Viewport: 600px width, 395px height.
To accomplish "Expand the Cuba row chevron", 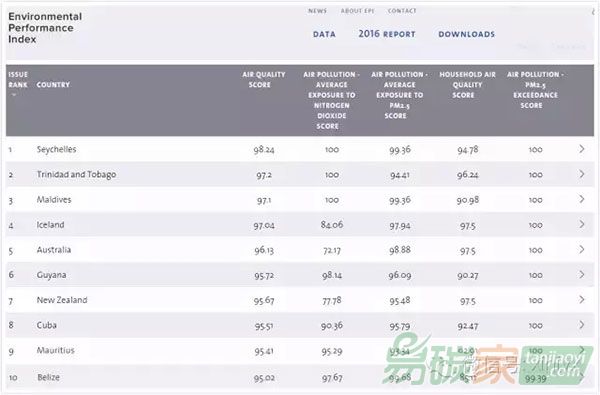I will coord(582,325).
